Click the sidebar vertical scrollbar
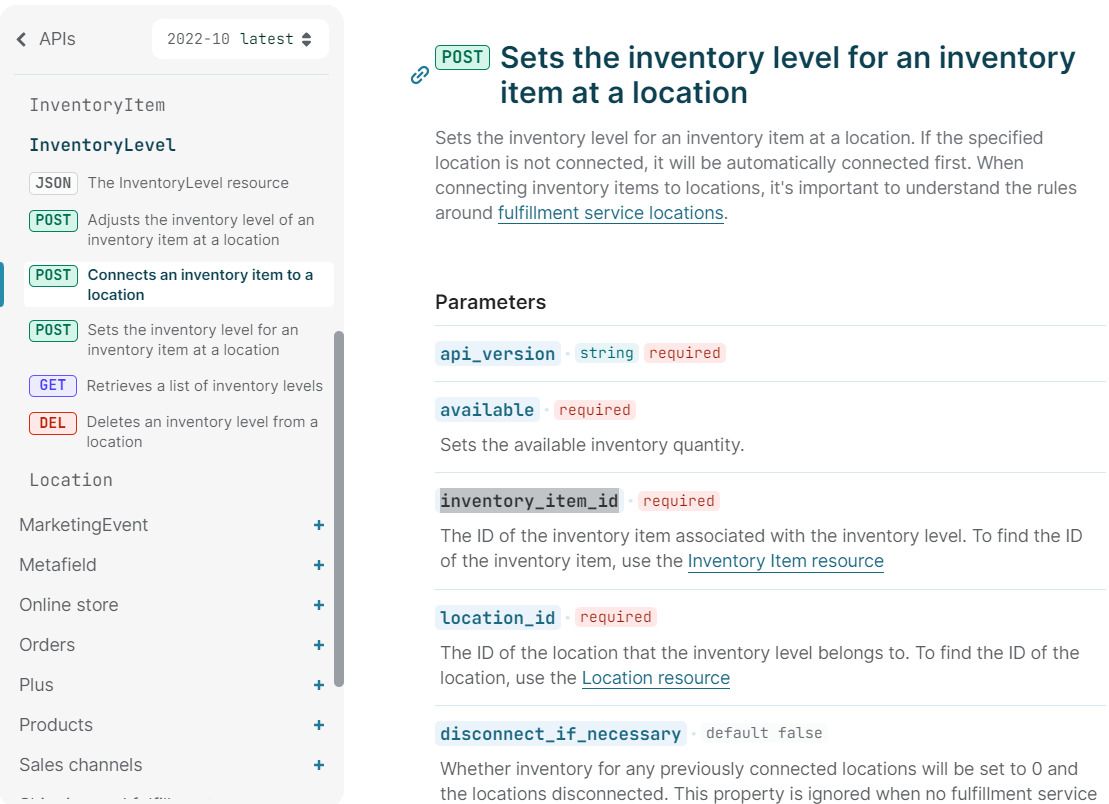 tap(339, 508)
